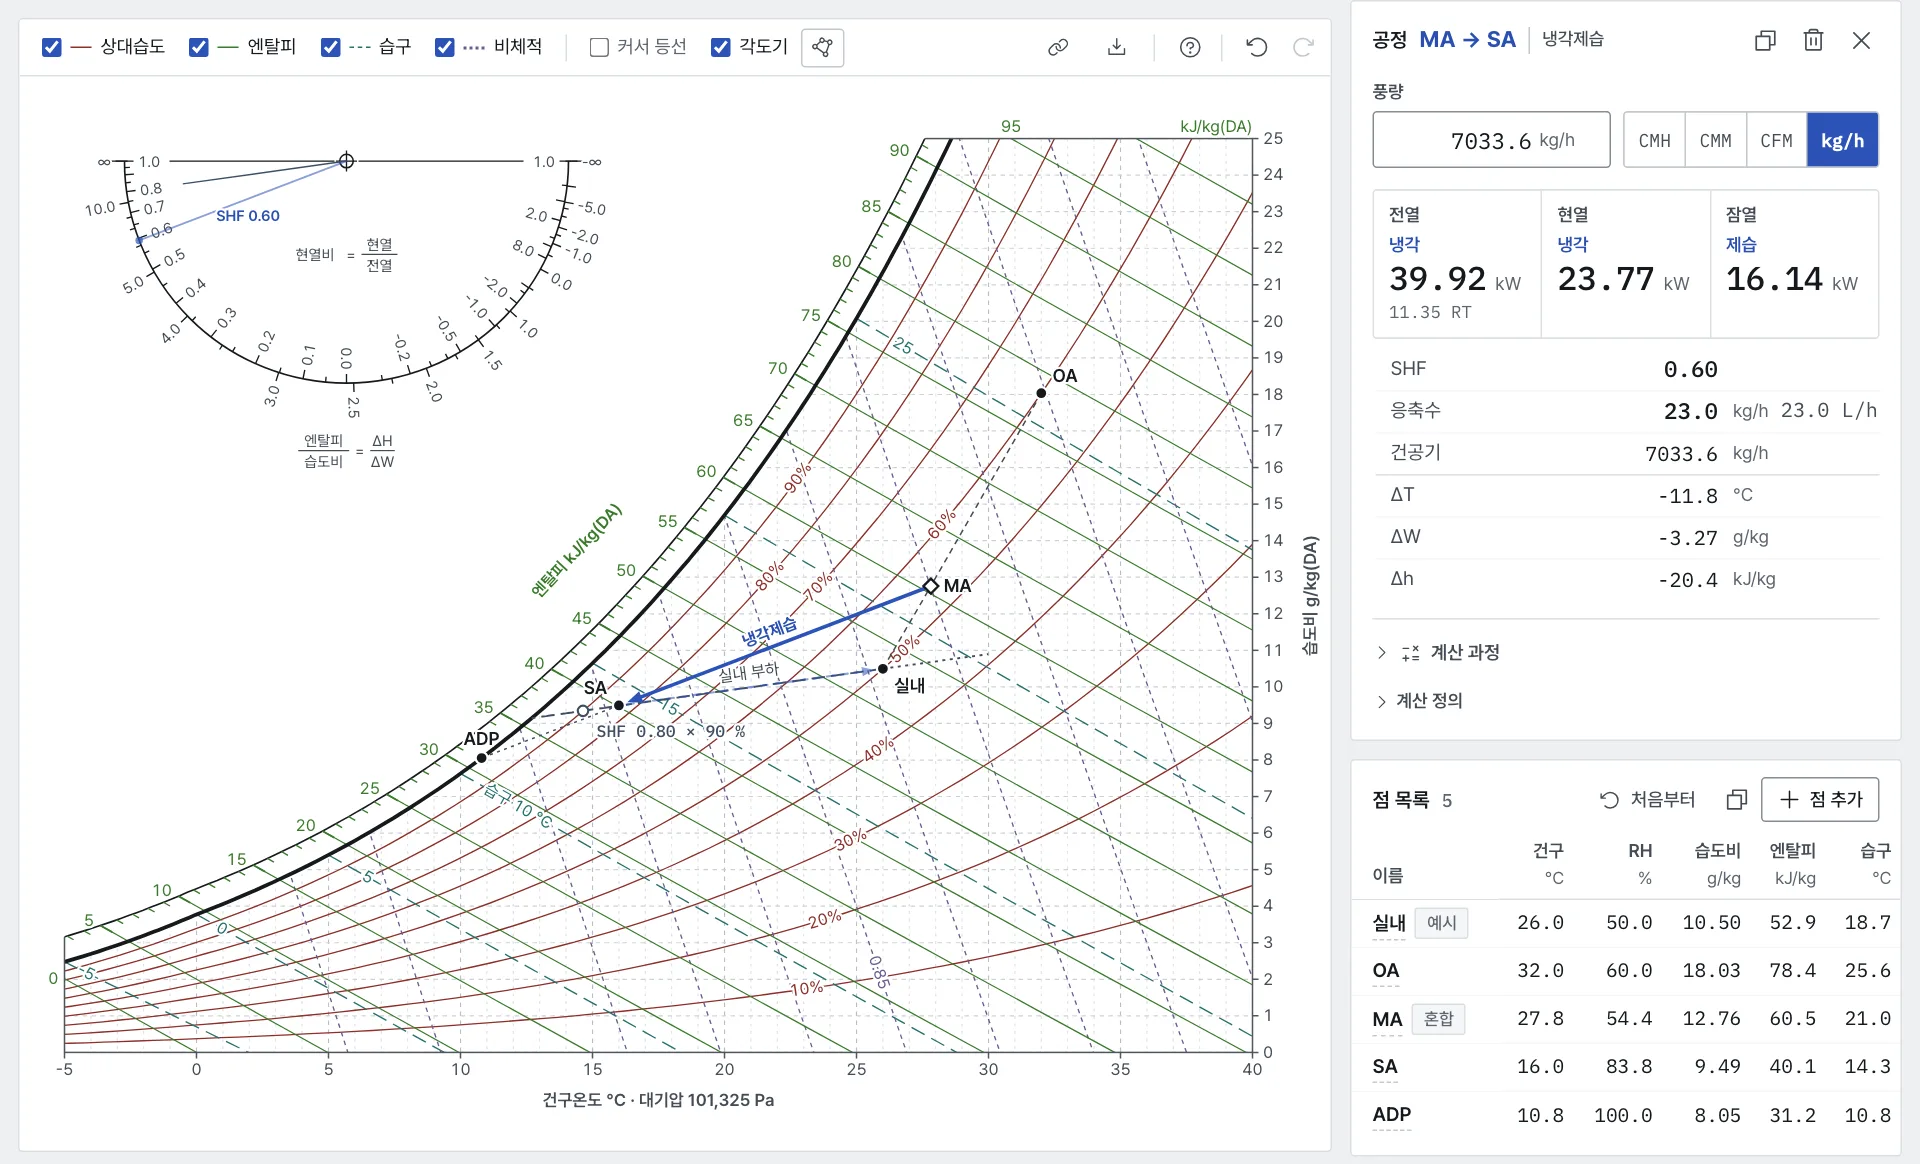Copy the point list with the copy icon
Screen dimensions: 1920x1164
click(1737, 799)
